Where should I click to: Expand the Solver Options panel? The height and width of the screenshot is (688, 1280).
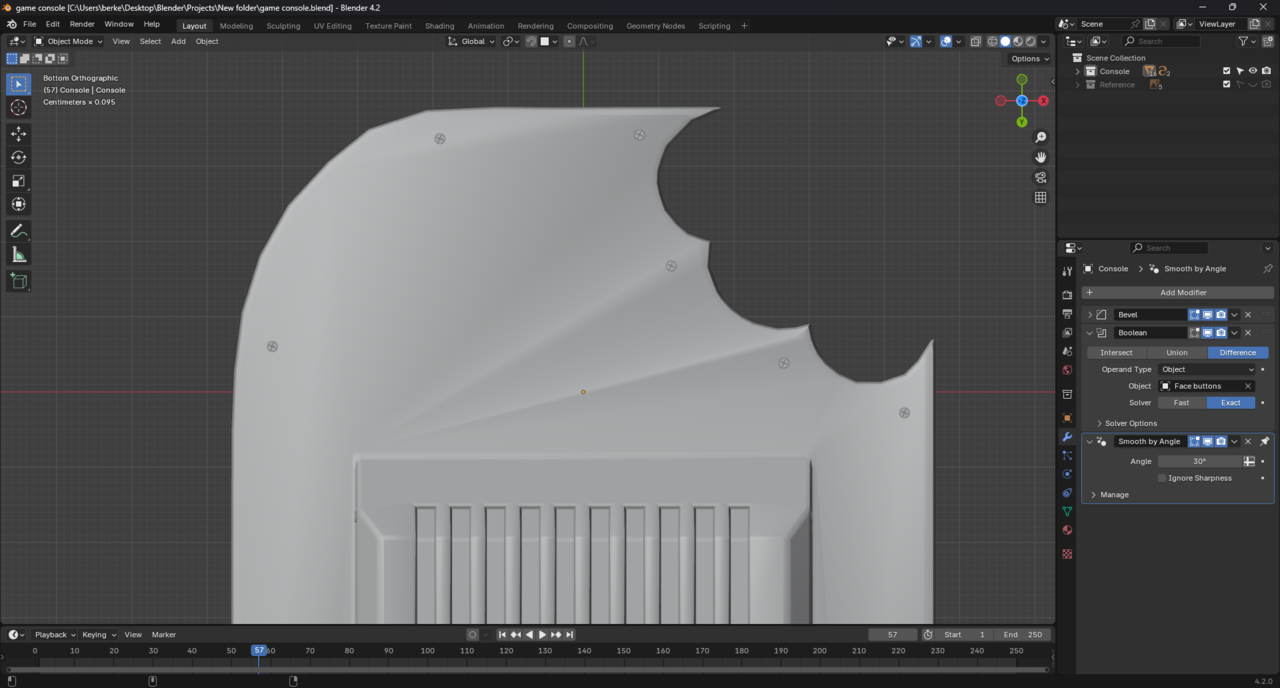click(x=1130, y=423)
